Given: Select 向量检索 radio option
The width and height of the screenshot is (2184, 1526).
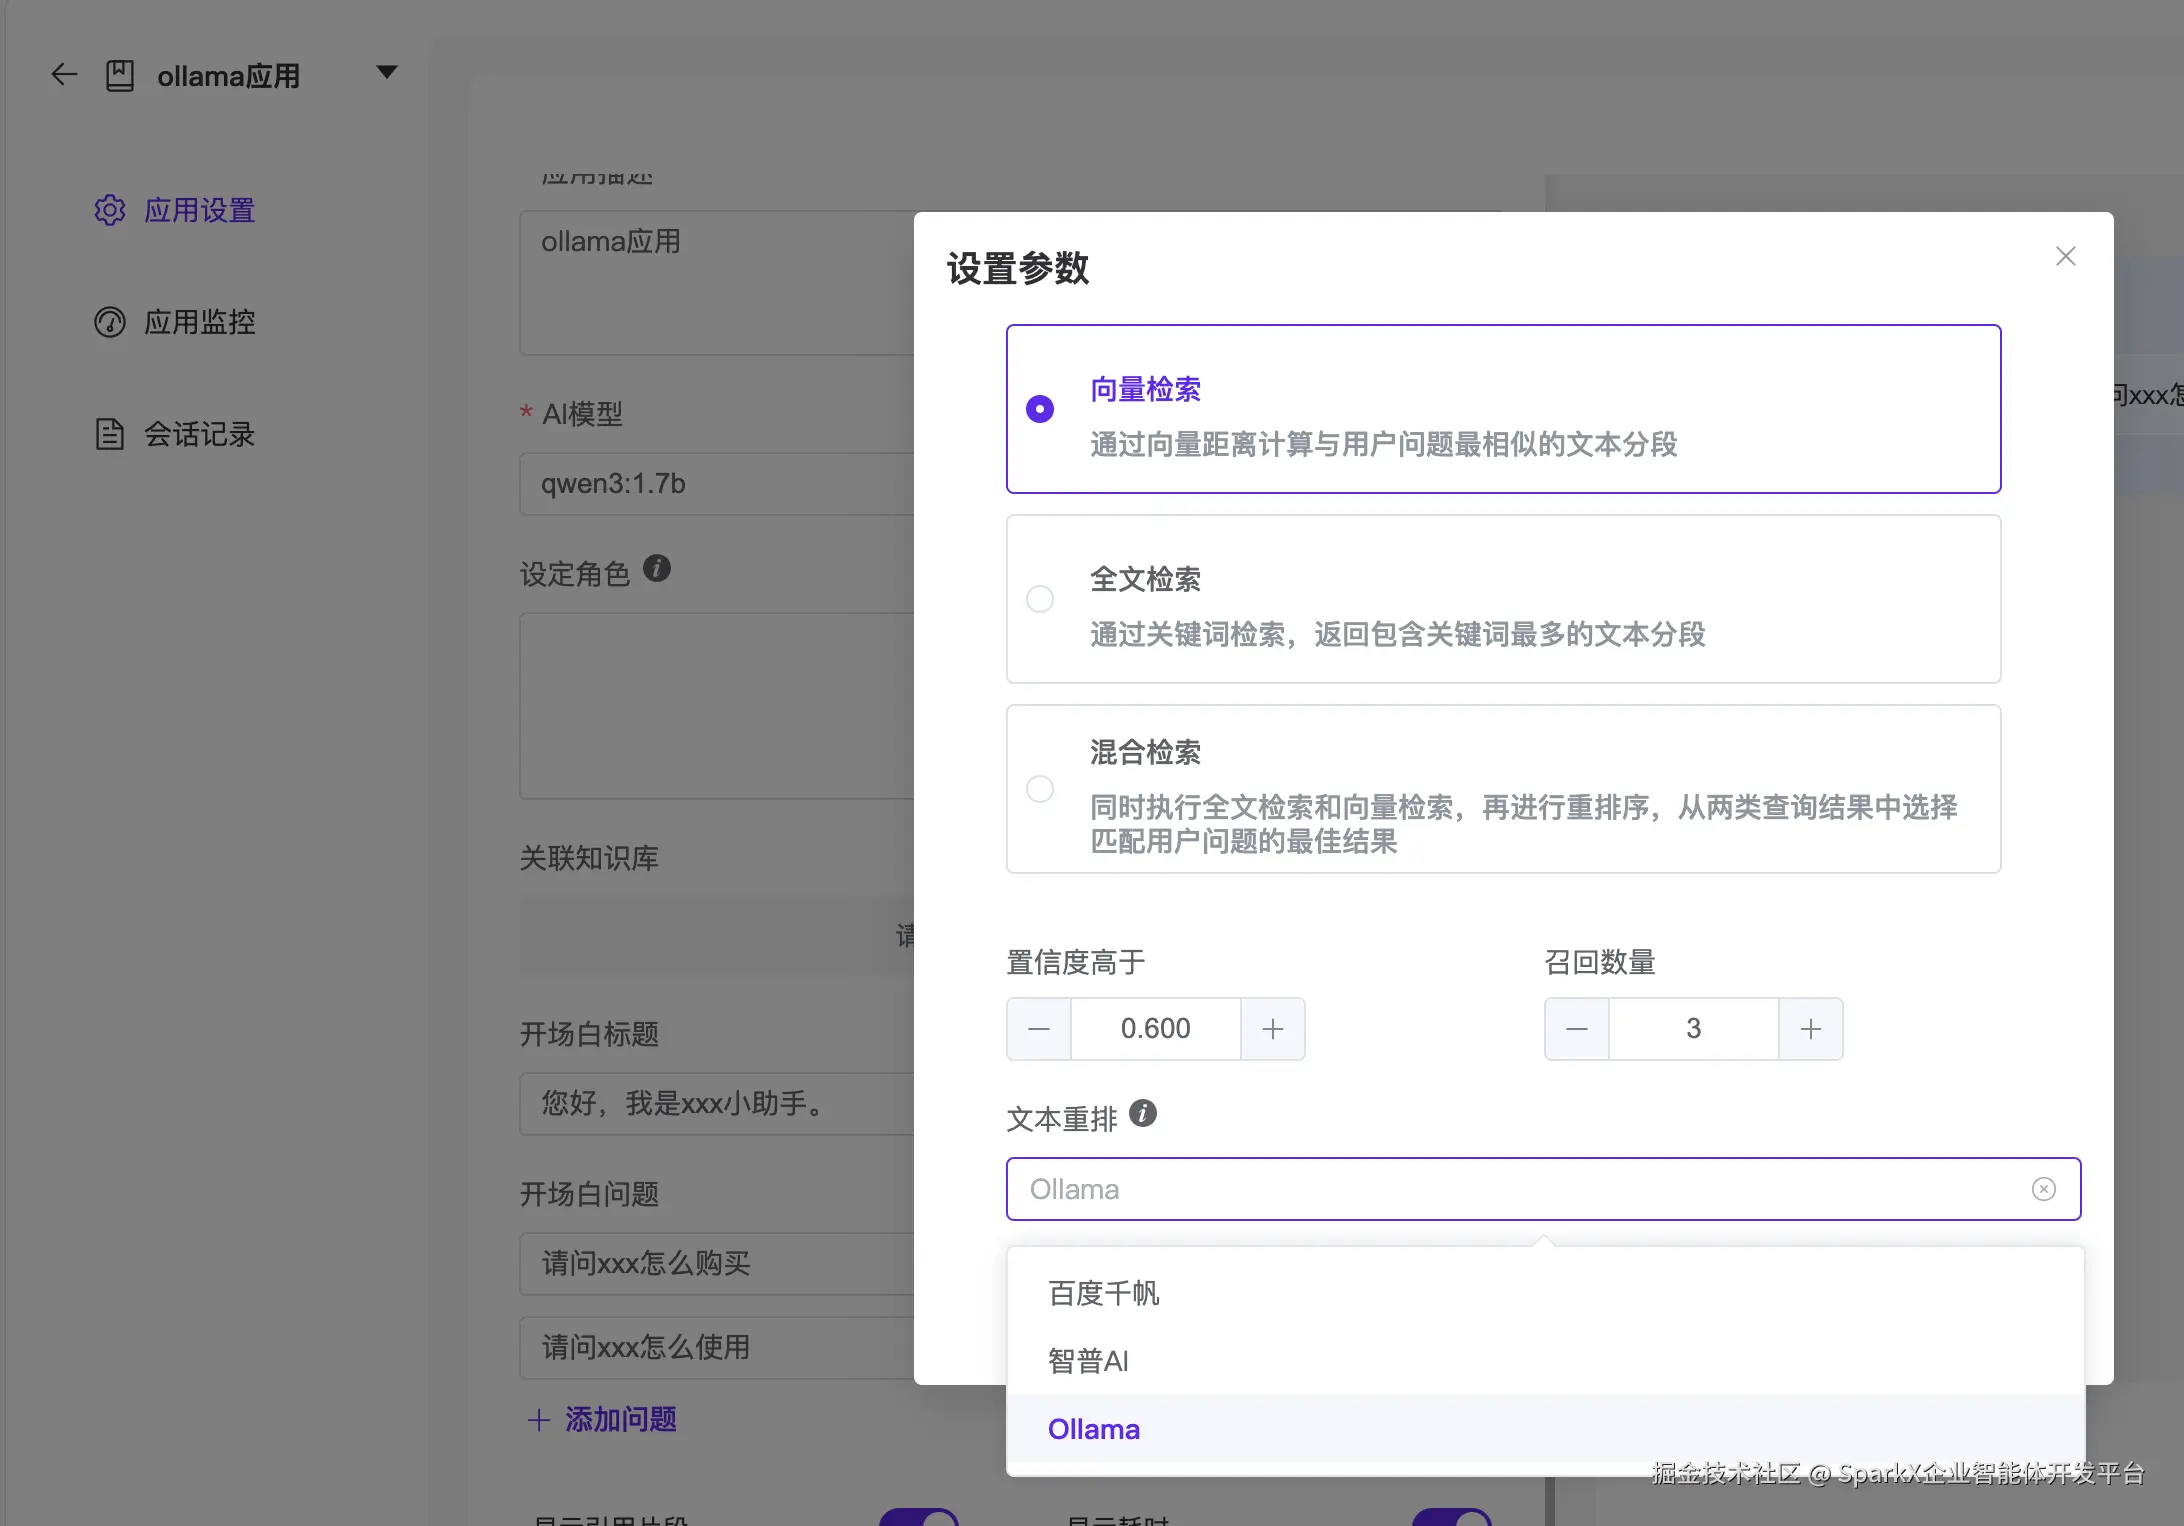Looking at the screenshot, I should (1040, 409).
